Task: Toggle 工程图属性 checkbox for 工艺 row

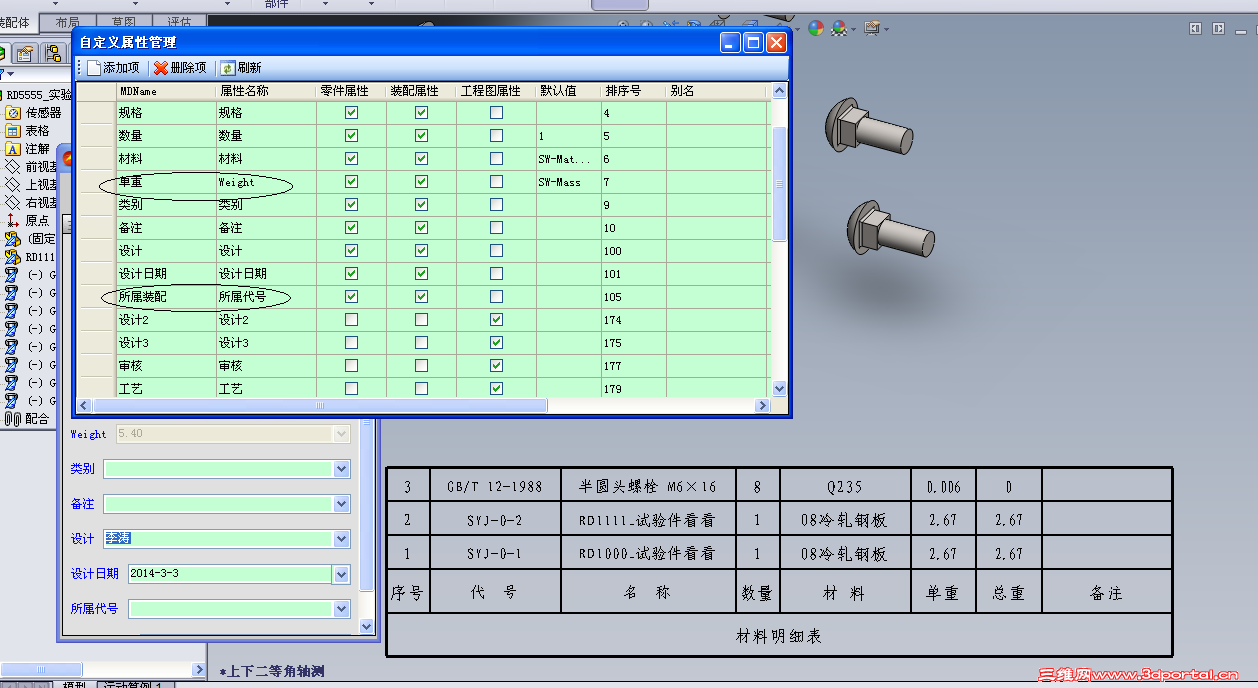Action: point(496,389)
